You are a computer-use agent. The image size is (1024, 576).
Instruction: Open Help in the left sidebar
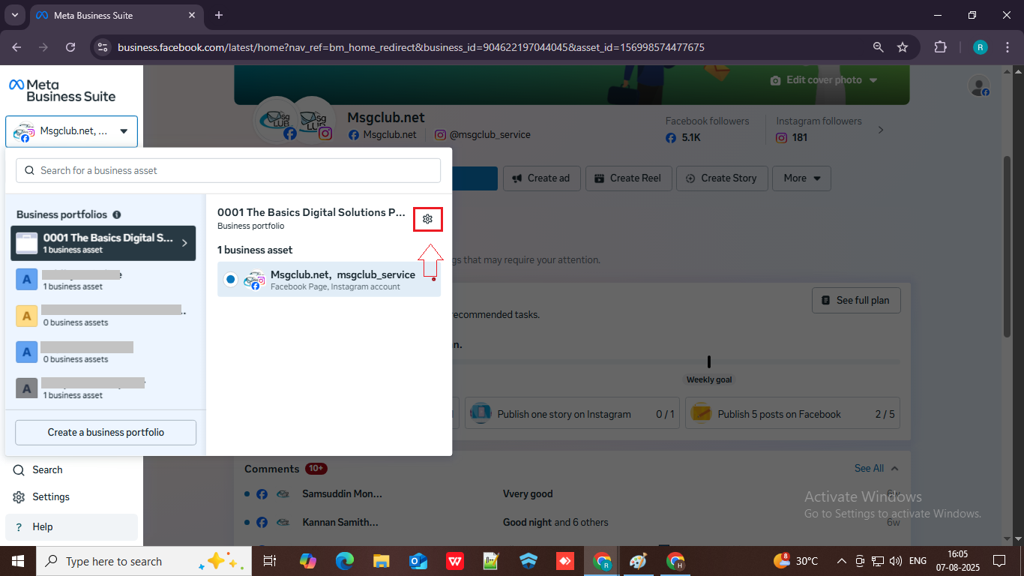click(71, 527)
